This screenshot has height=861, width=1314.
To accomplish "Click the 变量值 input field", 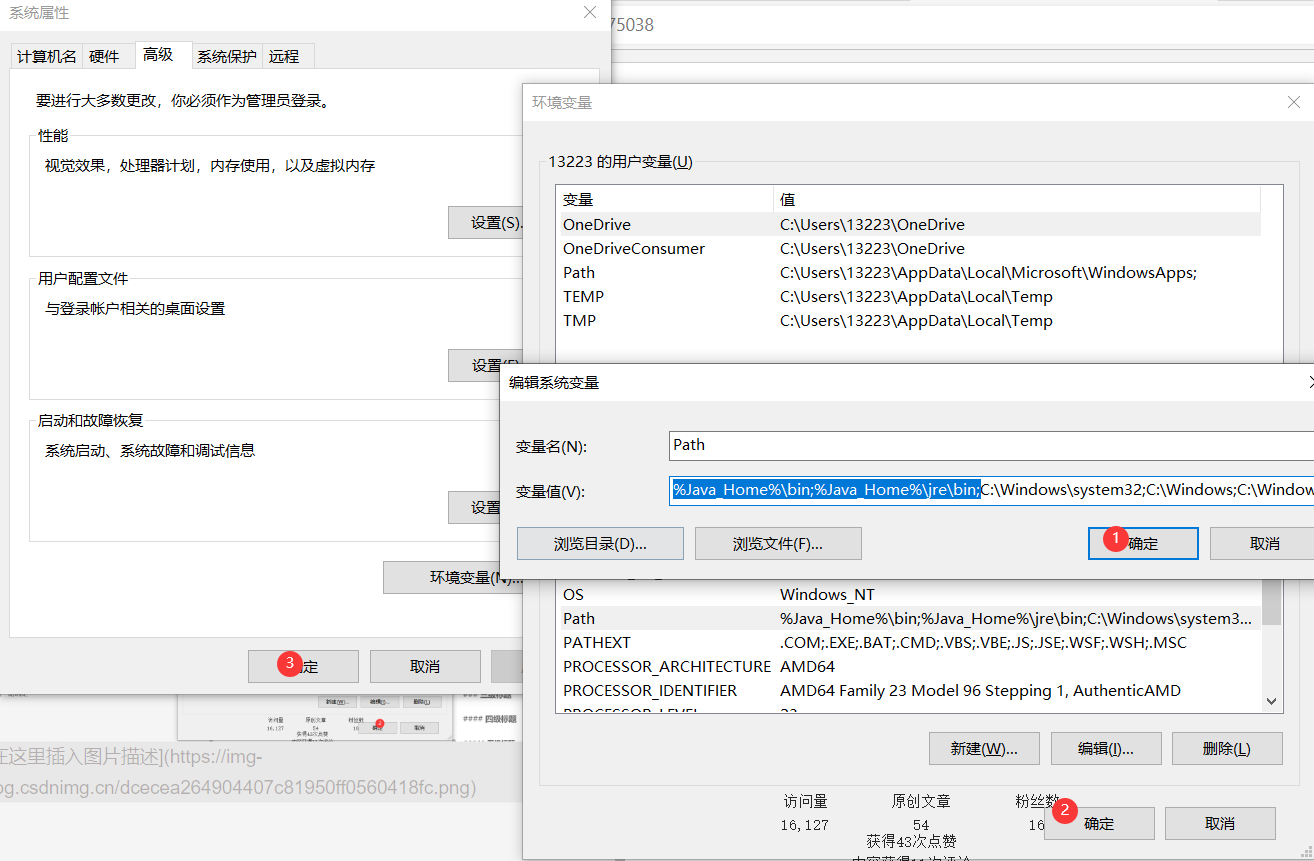I will coord(991,490).
